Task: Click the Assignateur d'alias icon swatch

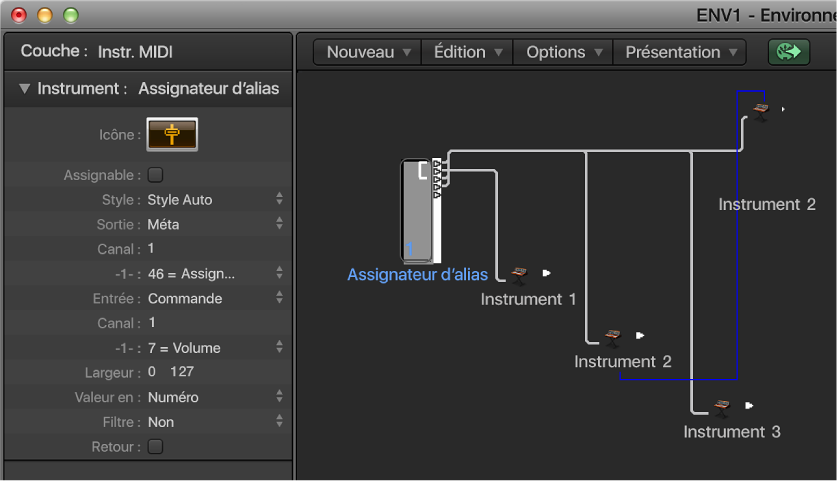Action: coord(172,134)
